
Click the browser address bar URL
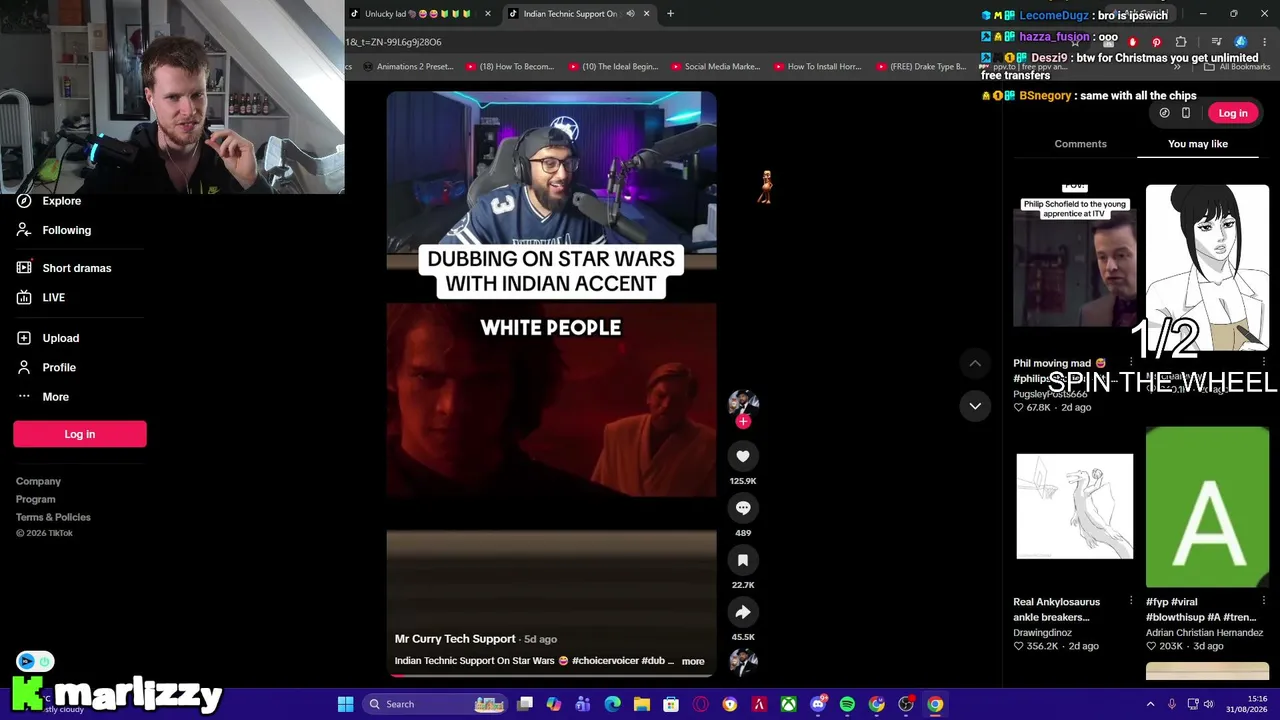(x=393, y=42)
